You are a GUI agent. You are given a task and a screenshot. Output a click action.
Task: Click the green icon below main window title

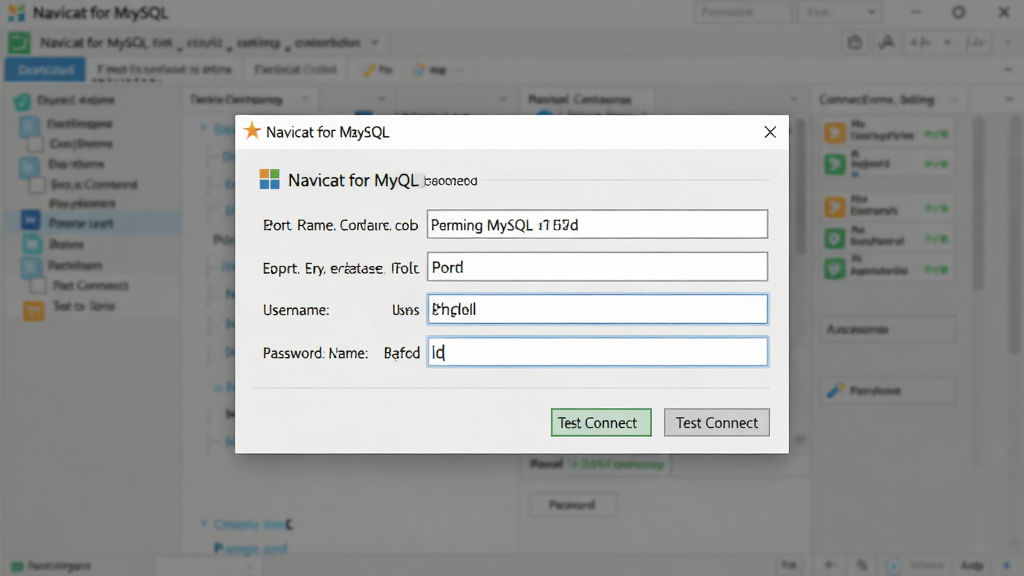(19, 43)
